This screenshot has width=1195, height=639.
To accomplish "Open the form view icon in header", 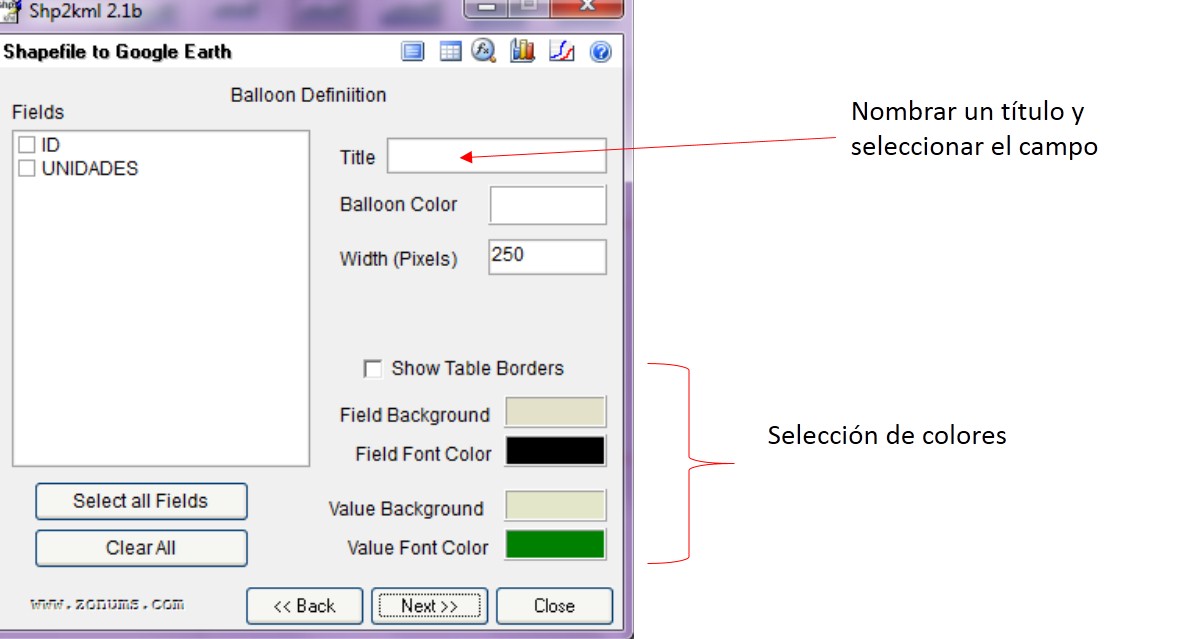I will (x=412, y=52).
